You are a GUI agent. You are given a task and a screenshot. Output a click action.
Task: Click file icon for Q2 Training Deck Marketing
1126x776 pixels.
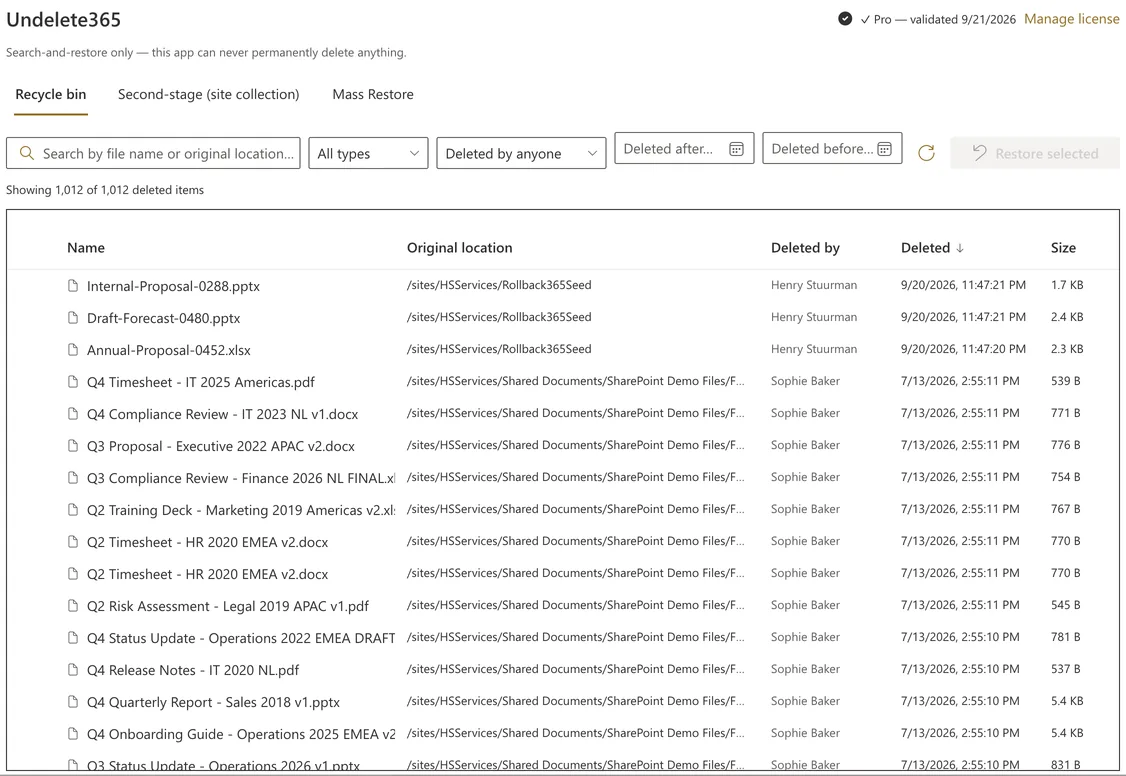(x=73, y=510)
